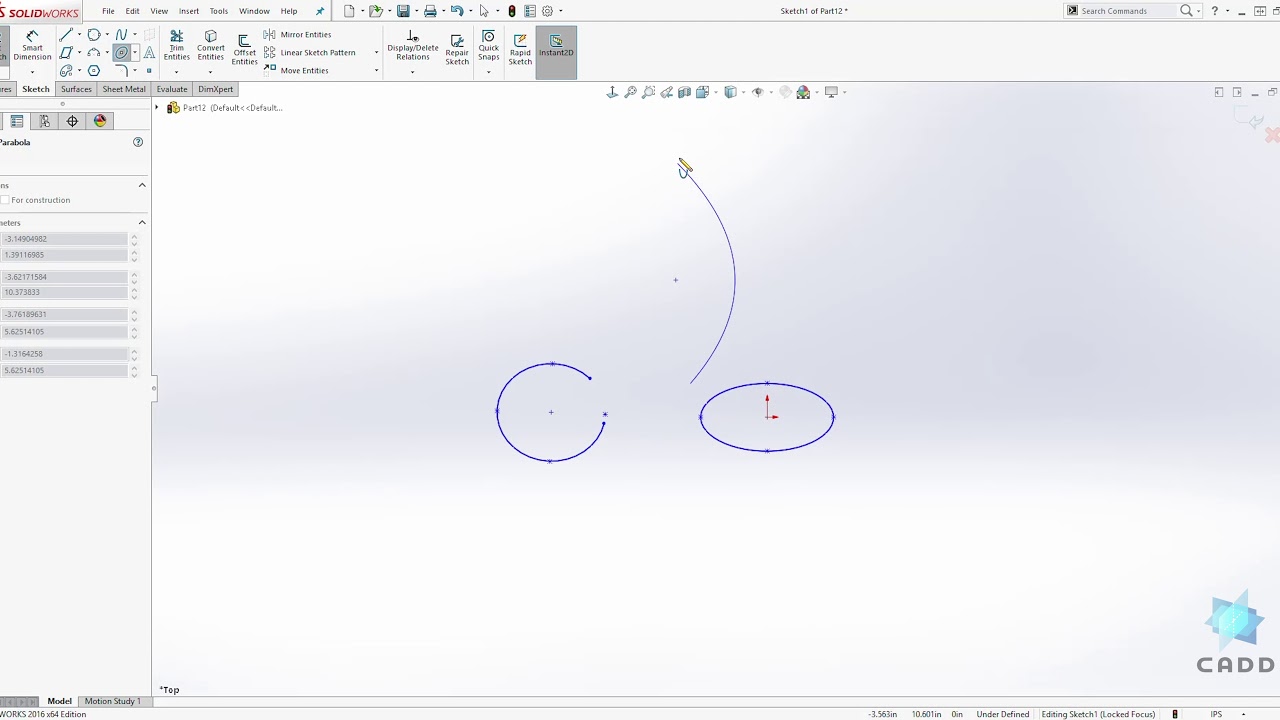Viewport: 1280px width, 720px height.
Task: Open the Window menu
Action: (x=254, y=11)
